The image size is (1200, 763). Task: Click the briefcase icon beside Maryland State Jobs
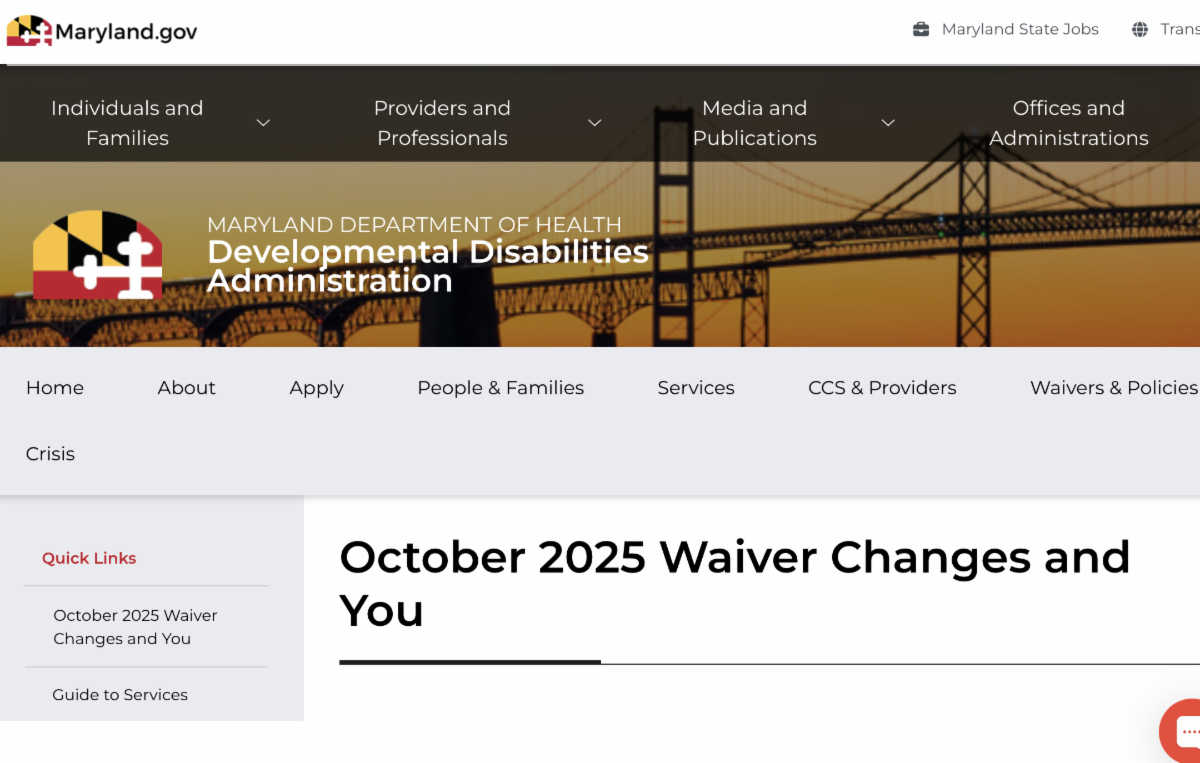click(x=921, y=29)
